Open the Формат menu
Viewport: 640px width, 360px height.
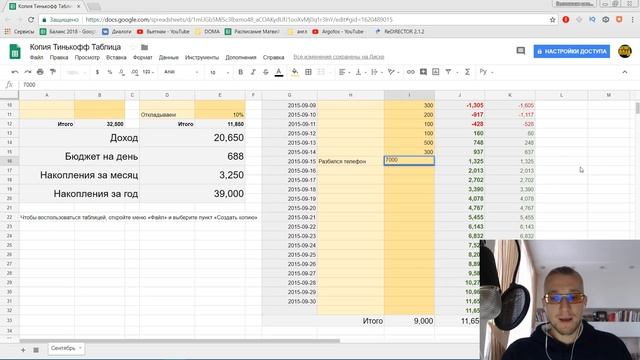point(142,58)
